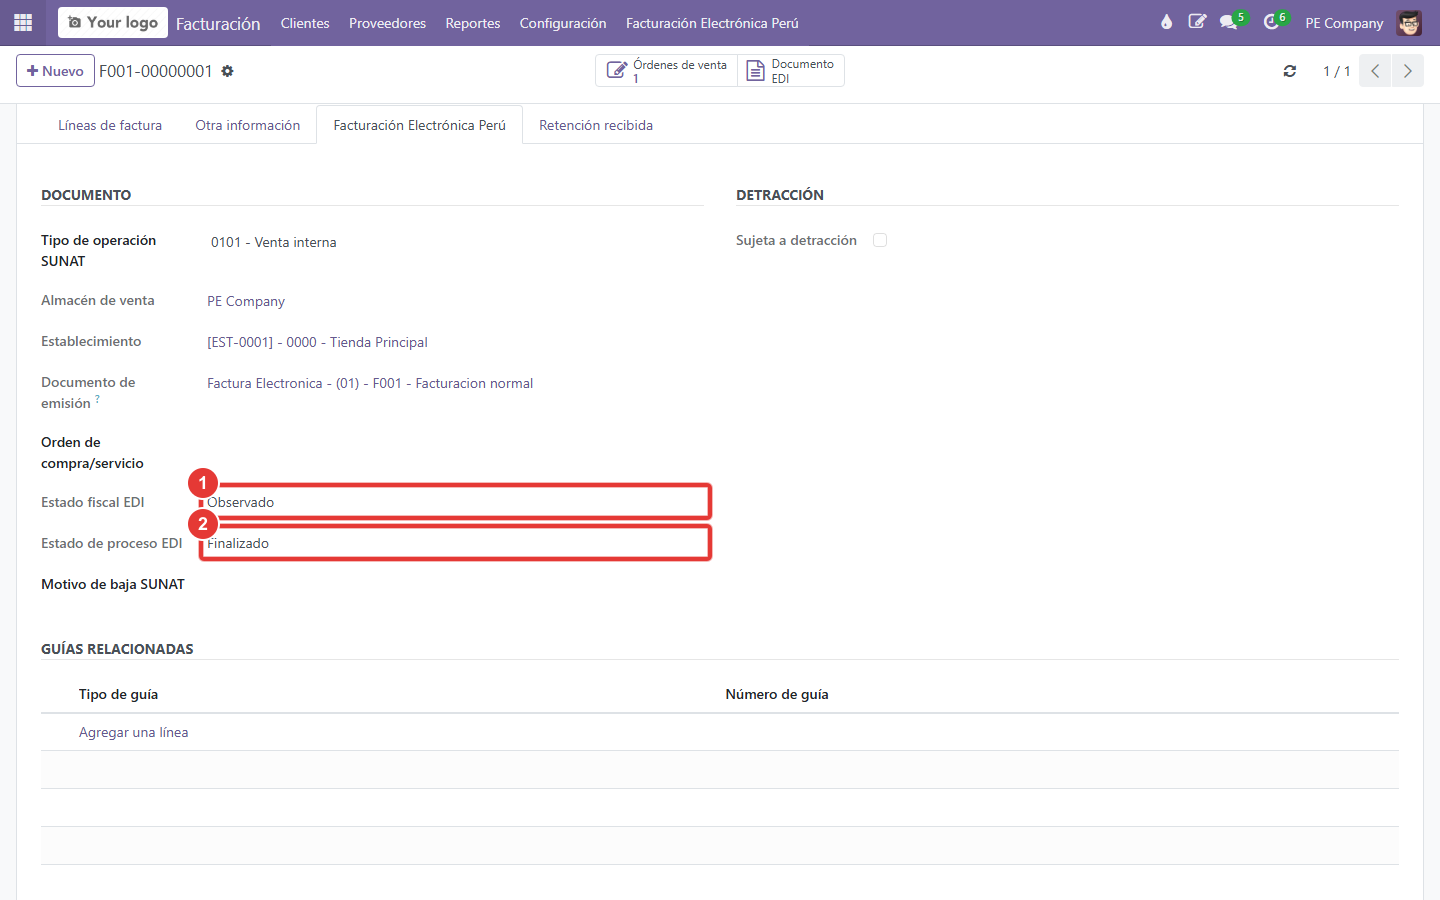Open the edit note icon in top bar

(1197, 22)
